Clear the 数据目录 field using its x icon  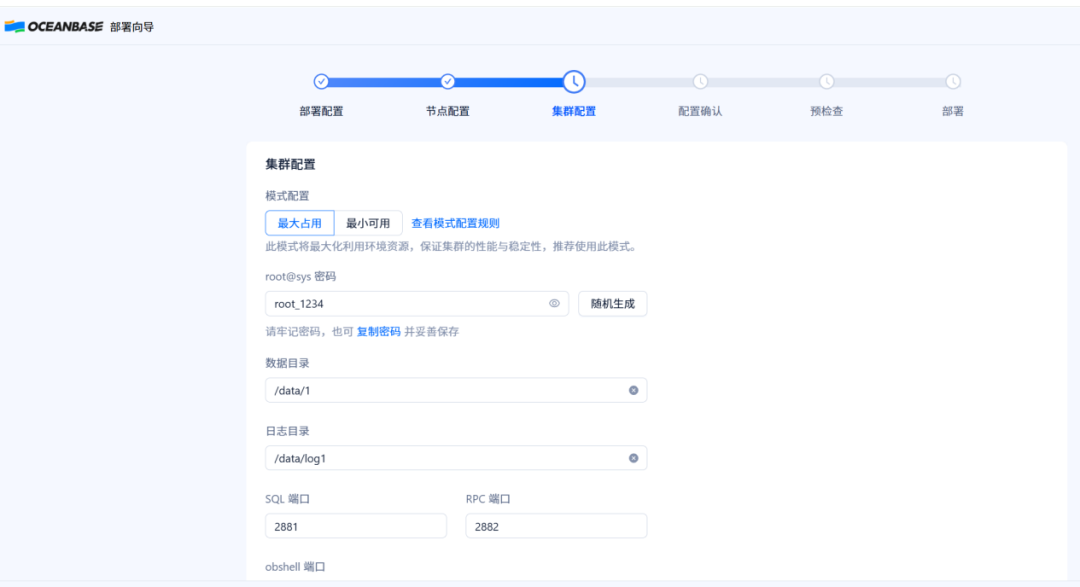pos(631,390)
